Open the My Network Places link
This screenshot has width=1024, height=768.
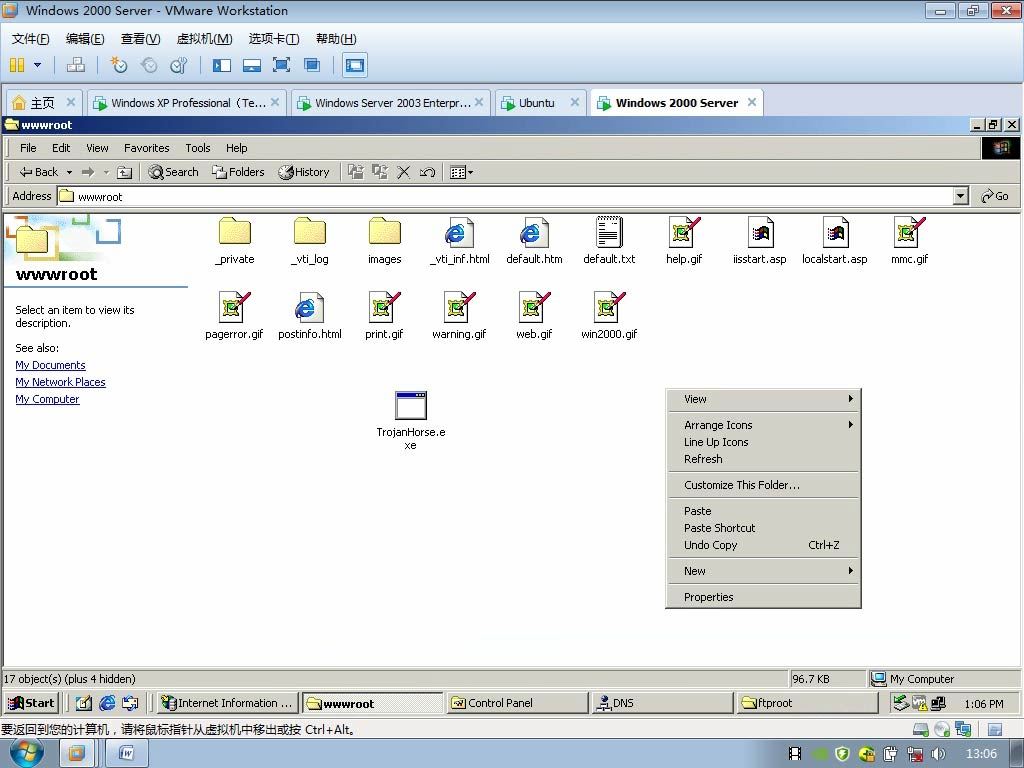tap(60, 382)
